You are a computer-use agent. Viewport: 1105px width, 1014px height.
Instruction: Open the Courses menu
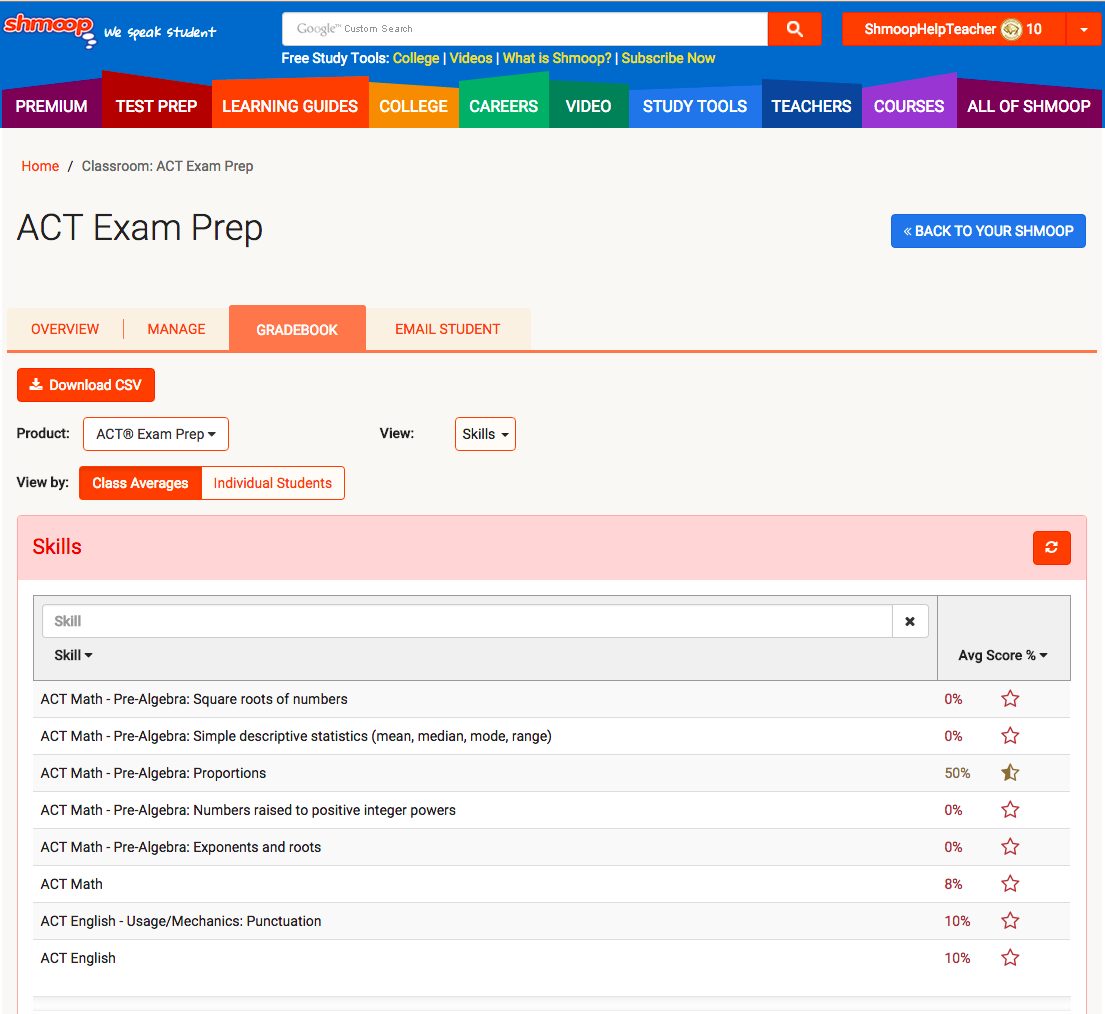tap(909, 106)
